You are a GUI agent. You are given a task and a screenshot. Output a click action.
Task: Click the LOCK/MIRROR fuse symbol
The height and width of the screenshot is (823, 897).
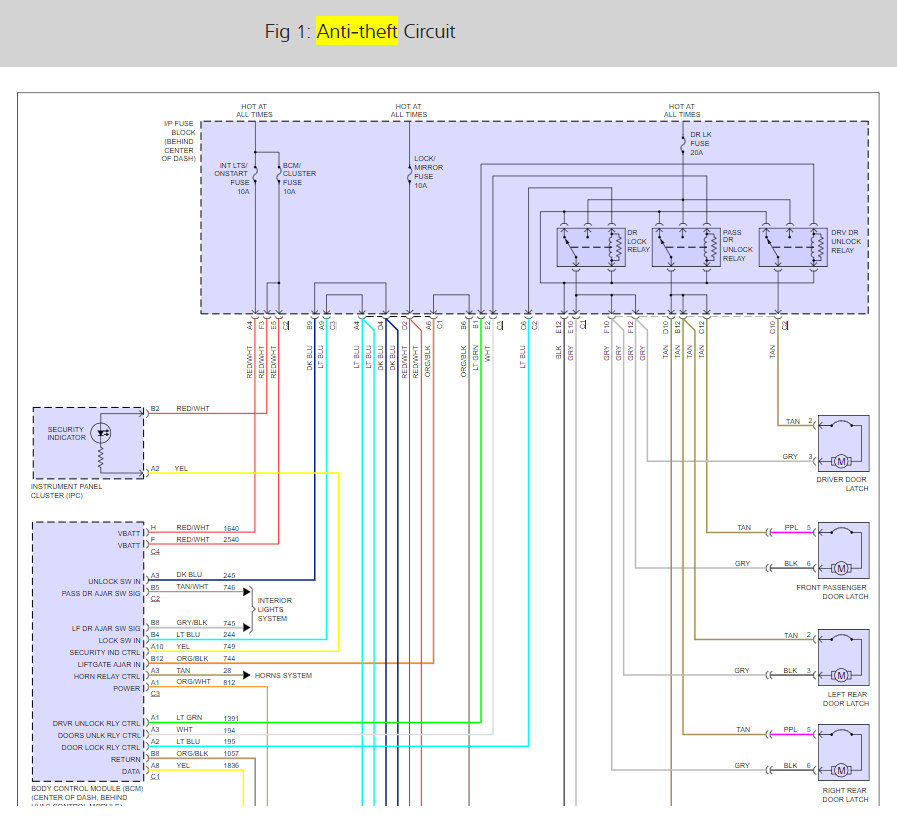[x=409, y=174]
